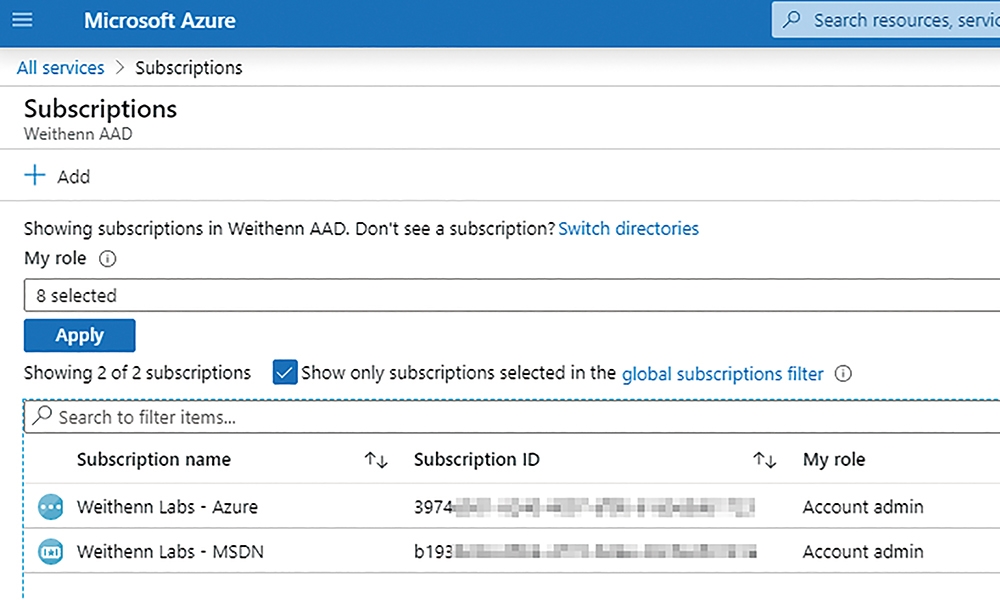This screenshot has width=1000, height=600.
Task: Click Account admin for Weithenn Labs - MSDN
Action: (862, 552)
